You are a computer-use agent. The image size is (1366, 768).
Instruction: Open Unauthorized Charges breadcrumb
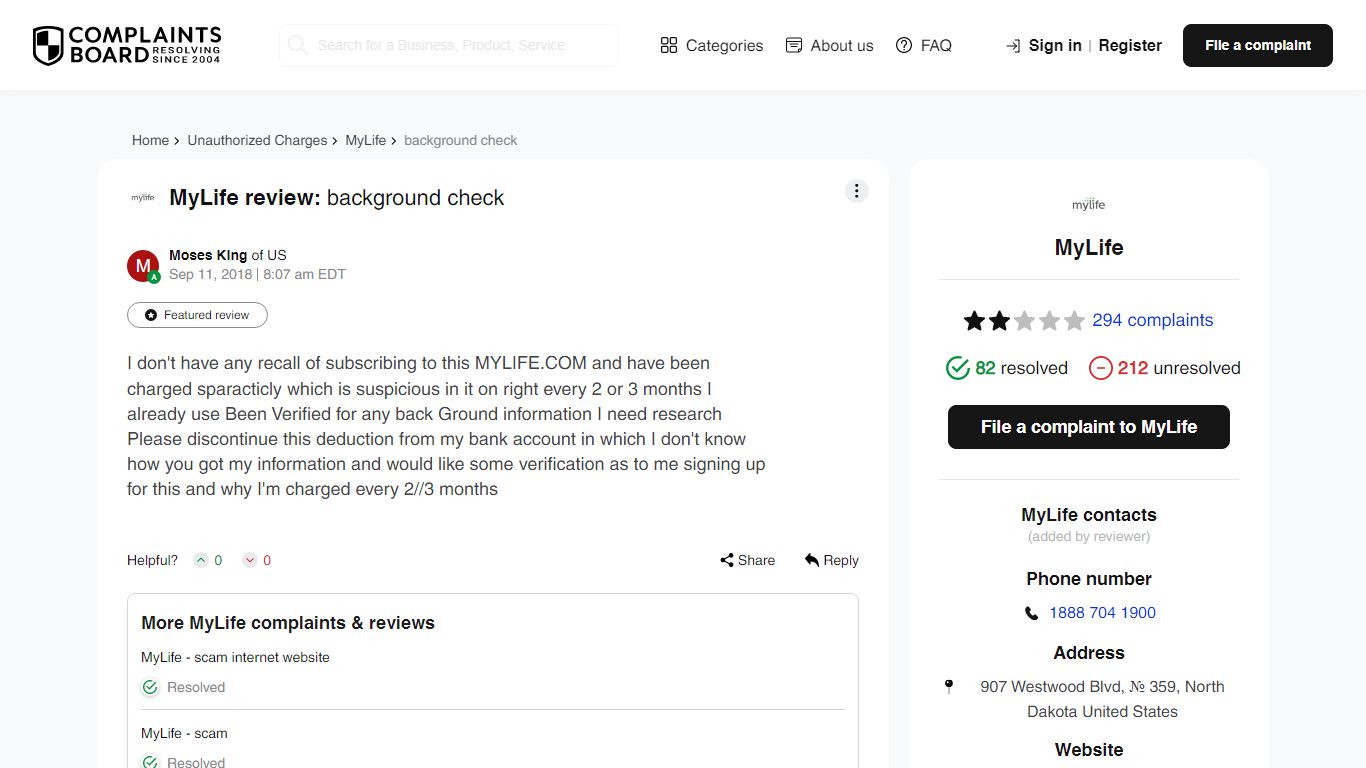pos(257,140)
